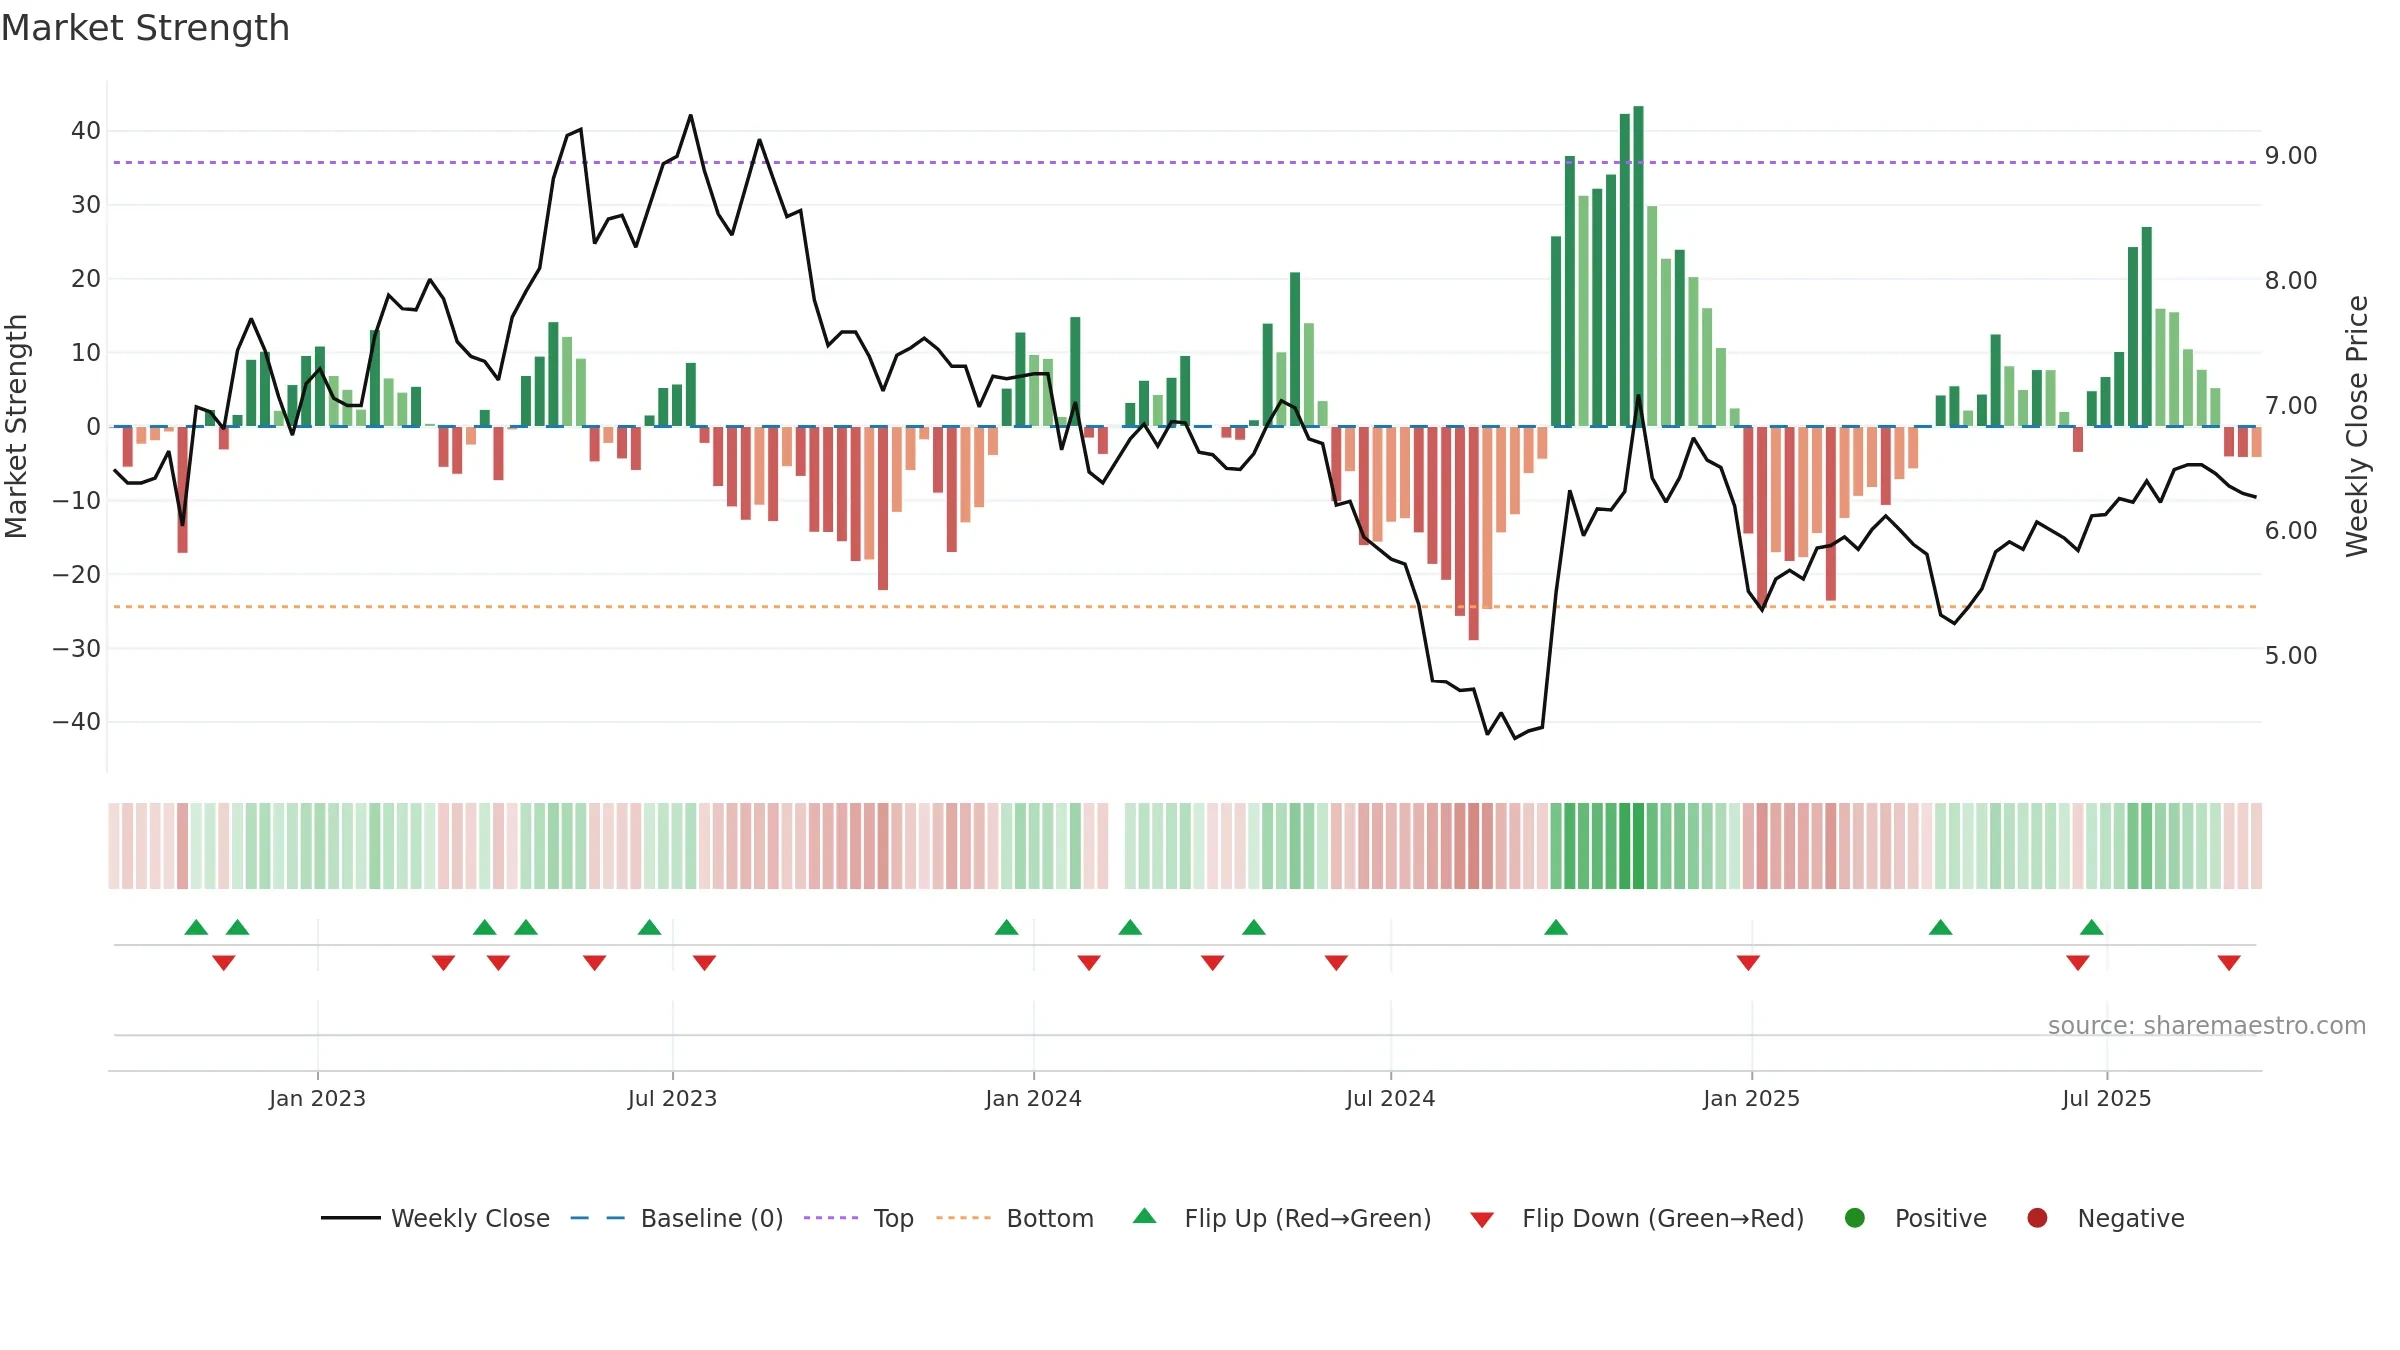Click the Jan 2025 axis label
The width and height of the screenshot is (2400, 1350).
(x=1751, y=1098)
